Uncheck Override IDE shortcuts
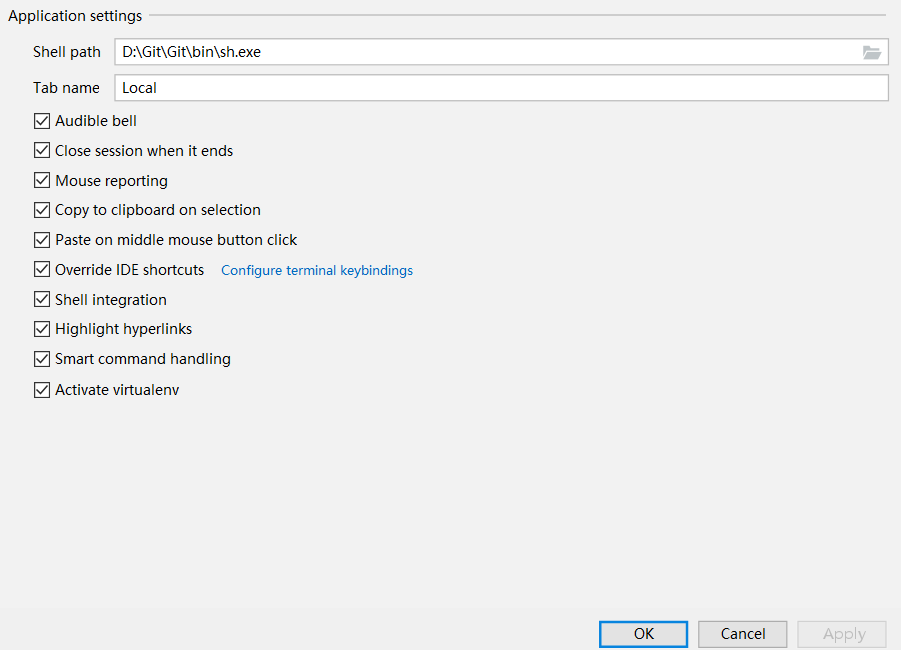901x650 pixels. 42,270
